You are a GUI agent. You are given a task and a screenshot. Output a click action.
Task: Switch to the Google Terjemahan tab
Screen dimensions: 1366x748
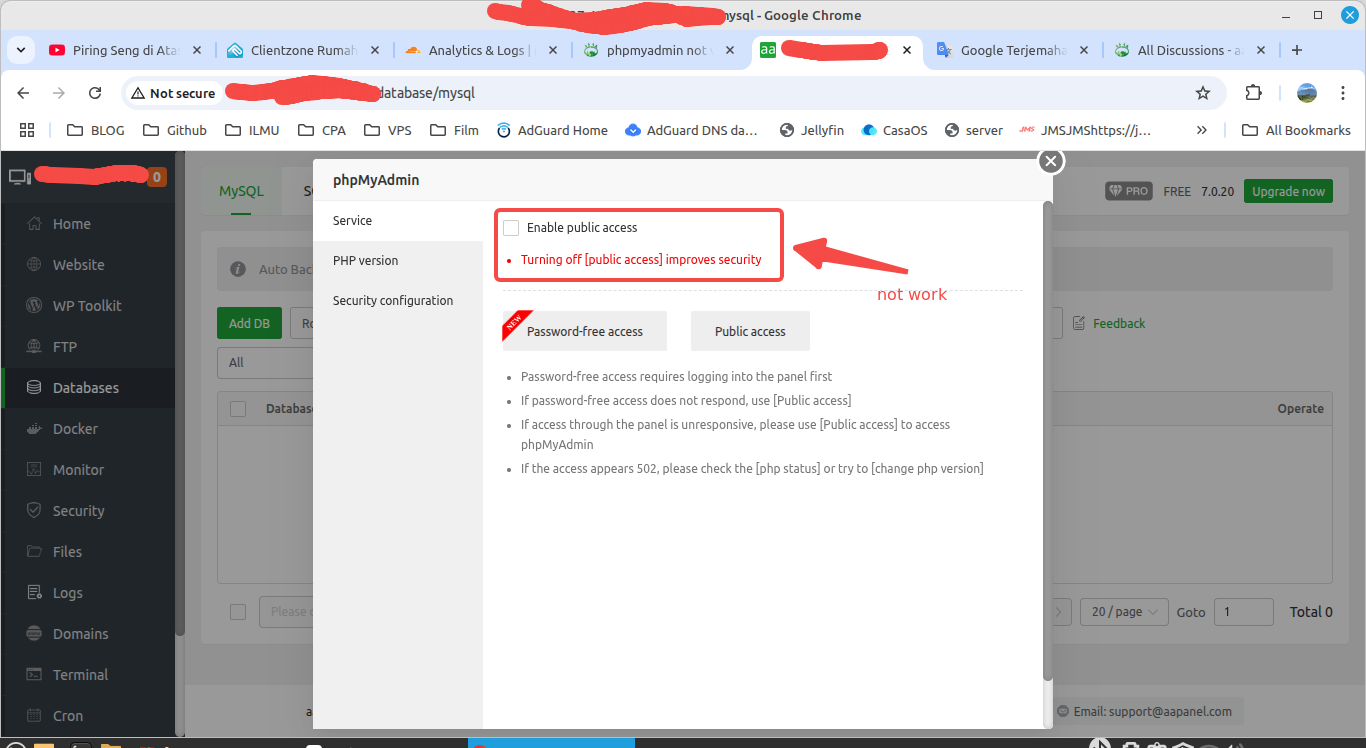[1012, 50]
